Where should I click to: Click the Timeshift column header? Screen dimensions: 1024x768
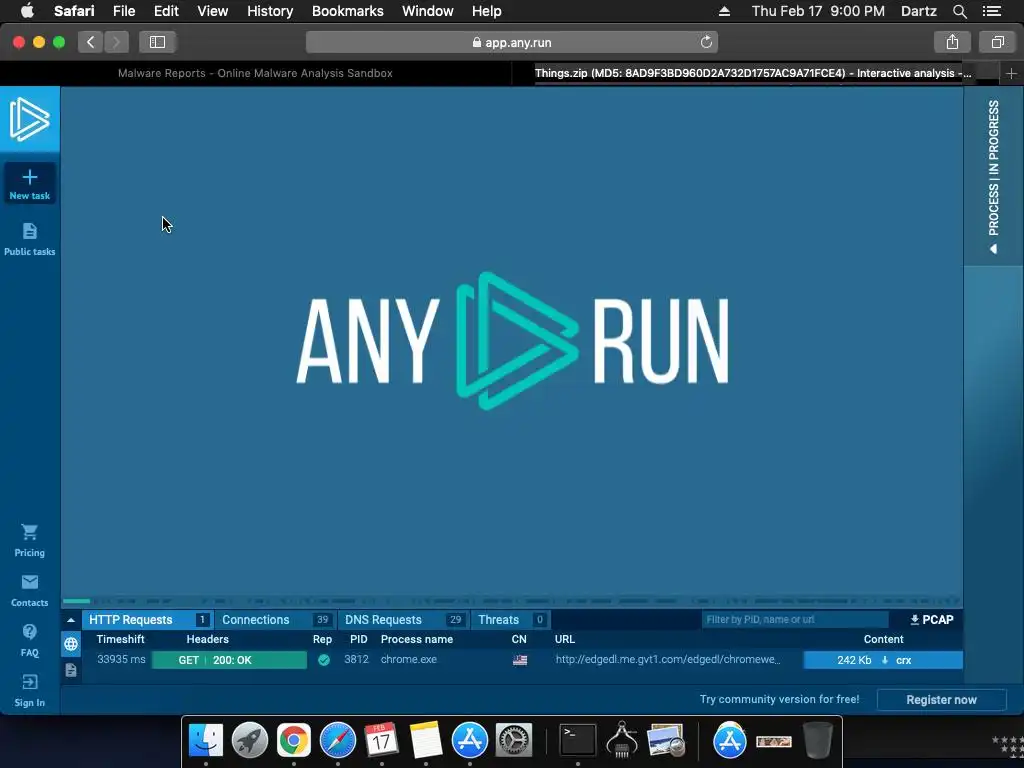(x=120, y=639)
